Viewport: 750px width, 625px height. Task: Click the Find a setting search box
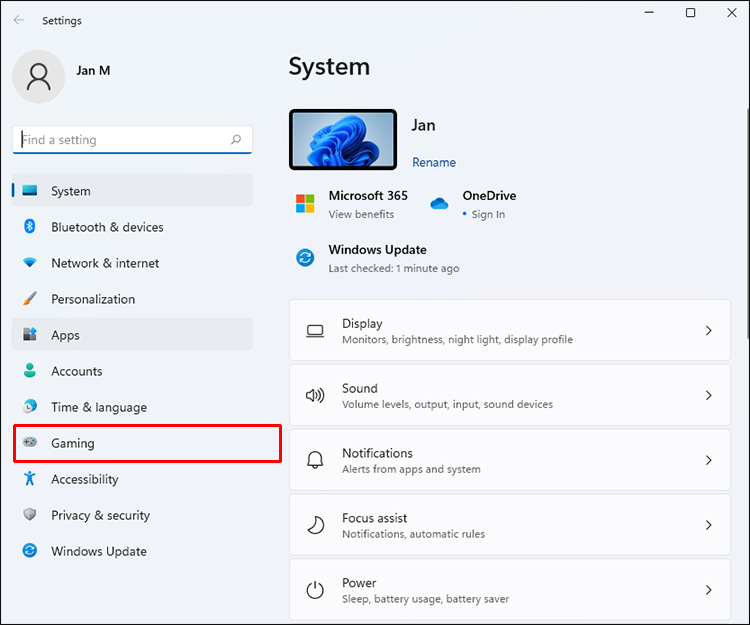(x=132, y=140)
